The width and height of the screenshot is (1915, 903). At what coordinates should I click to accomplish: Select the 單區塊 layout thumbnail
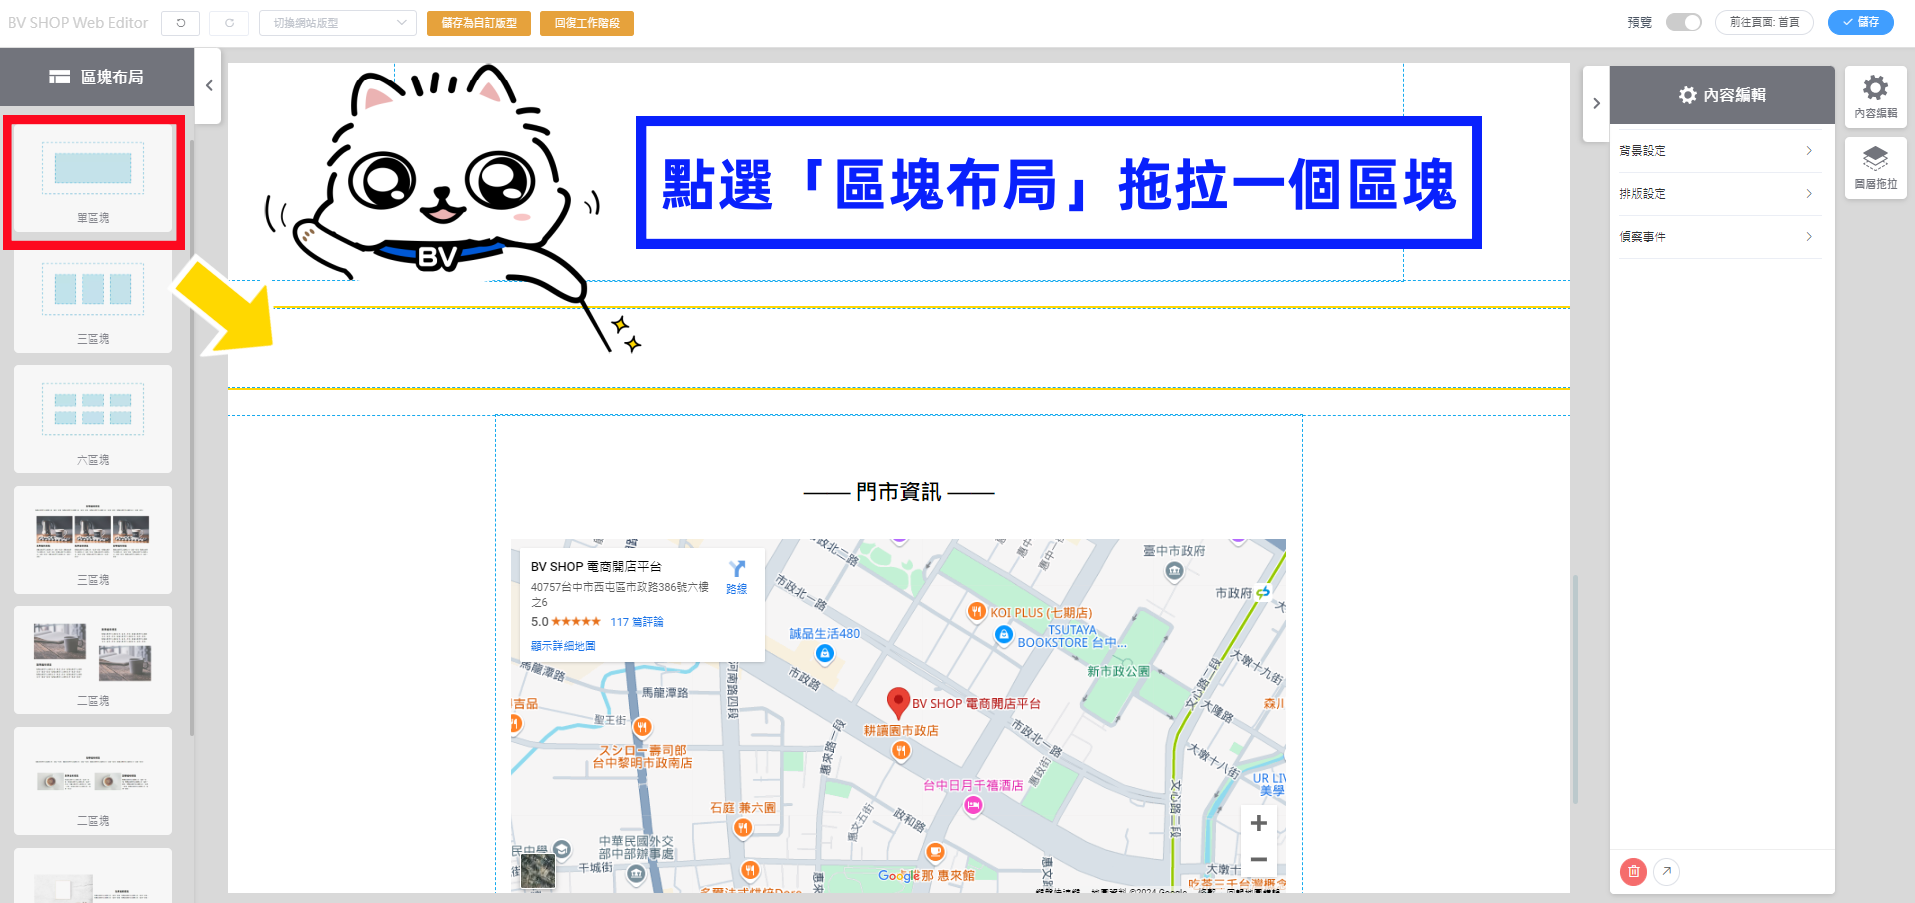coord(93,180)
